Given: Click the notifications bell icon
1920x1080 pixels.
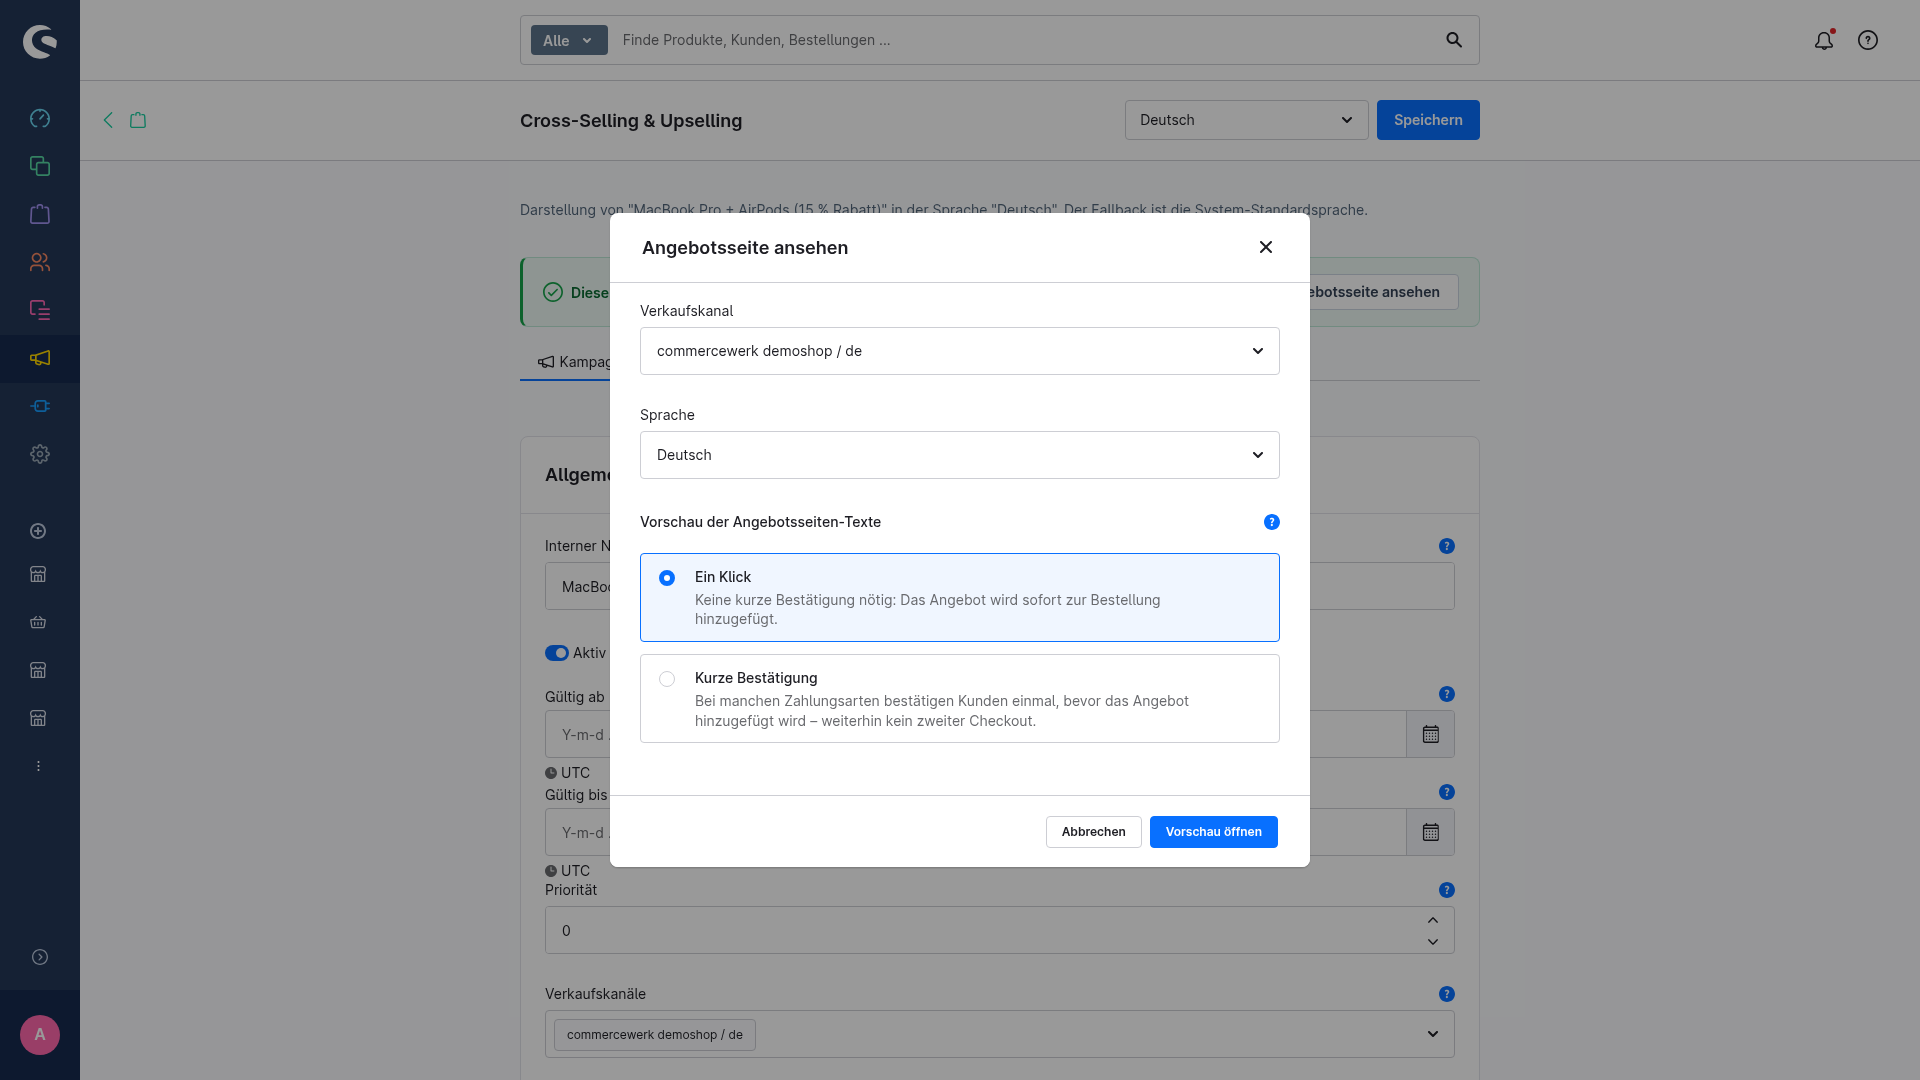Looking at the screenshot, I should (1824, 40).
